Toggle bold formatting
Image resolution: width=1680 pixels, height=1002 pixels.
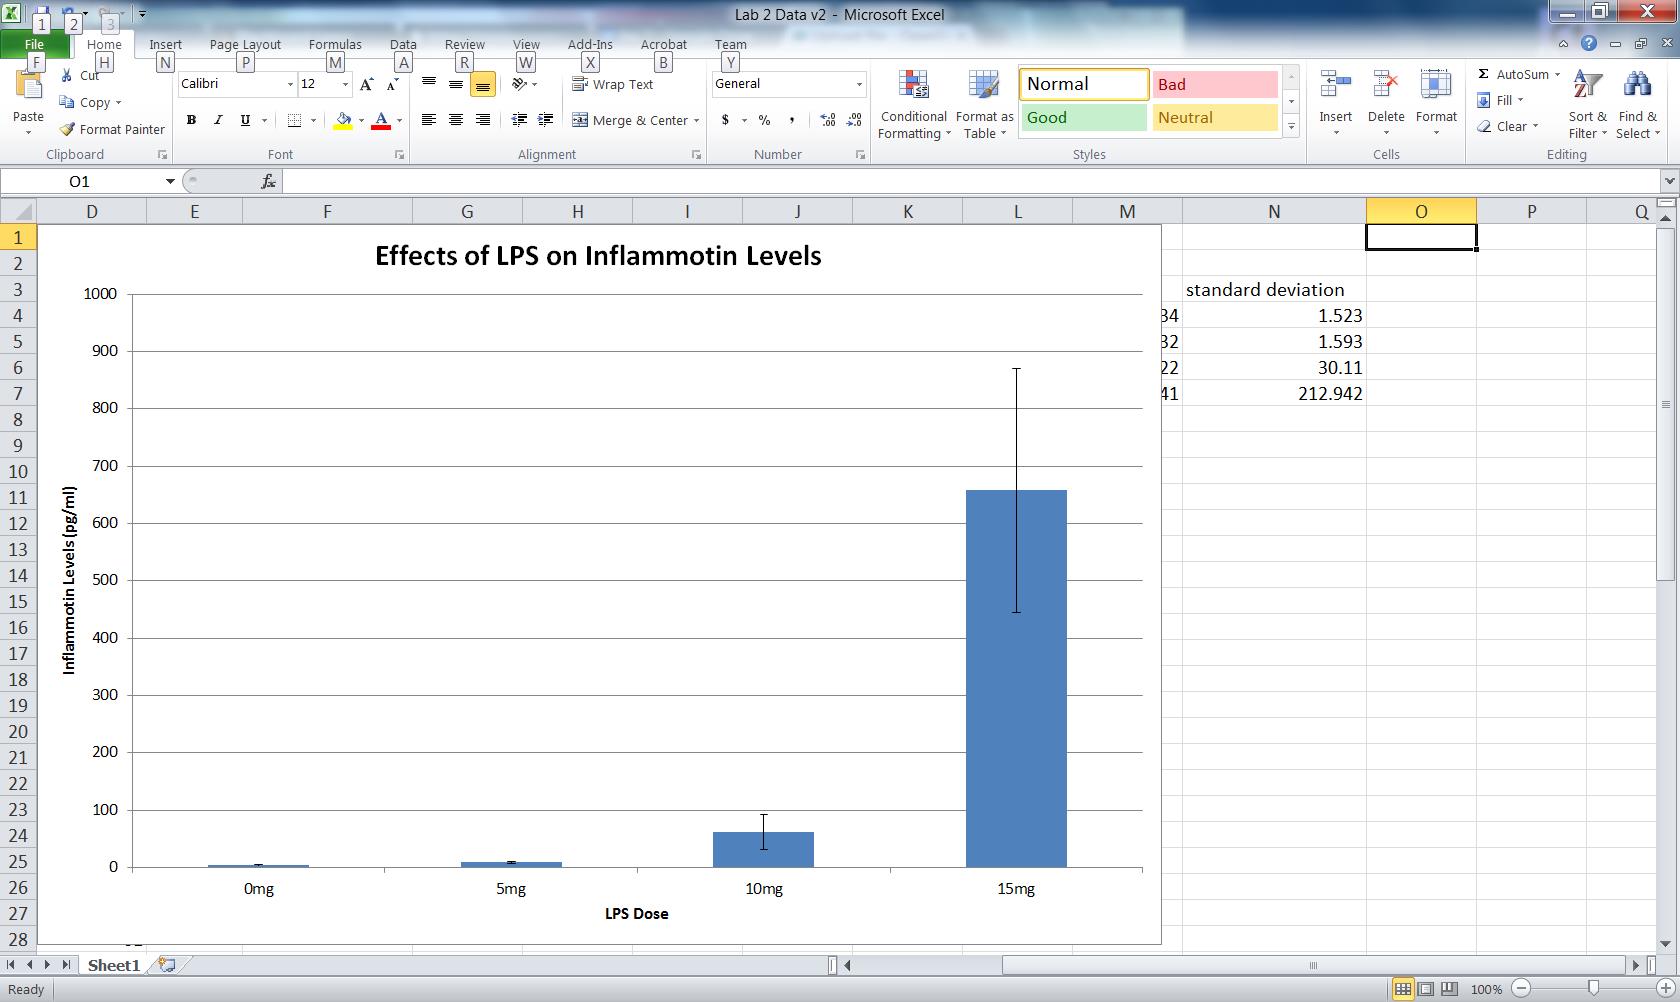[x=191, y=120]
